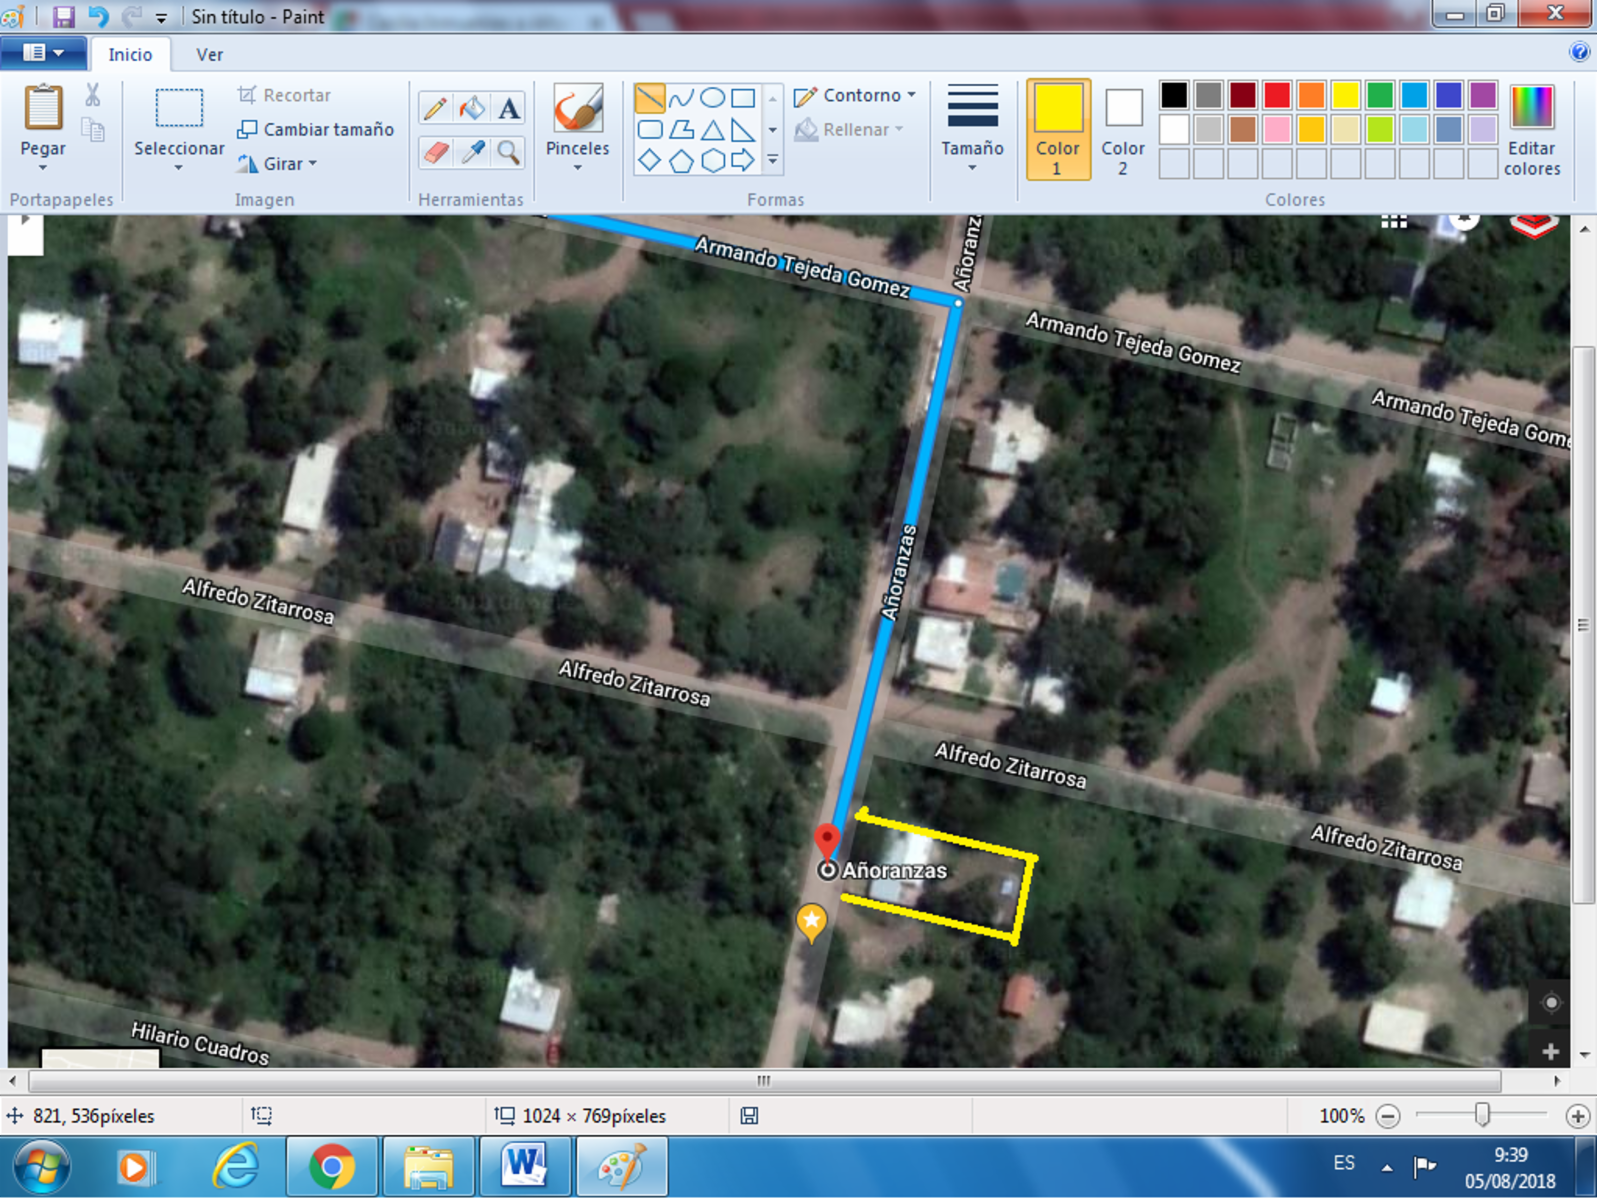The height and width of the screenshot is (1199, 1597).
Task: Open the Seleccionar dropdown arrow
Action: (x=179, y=167)
